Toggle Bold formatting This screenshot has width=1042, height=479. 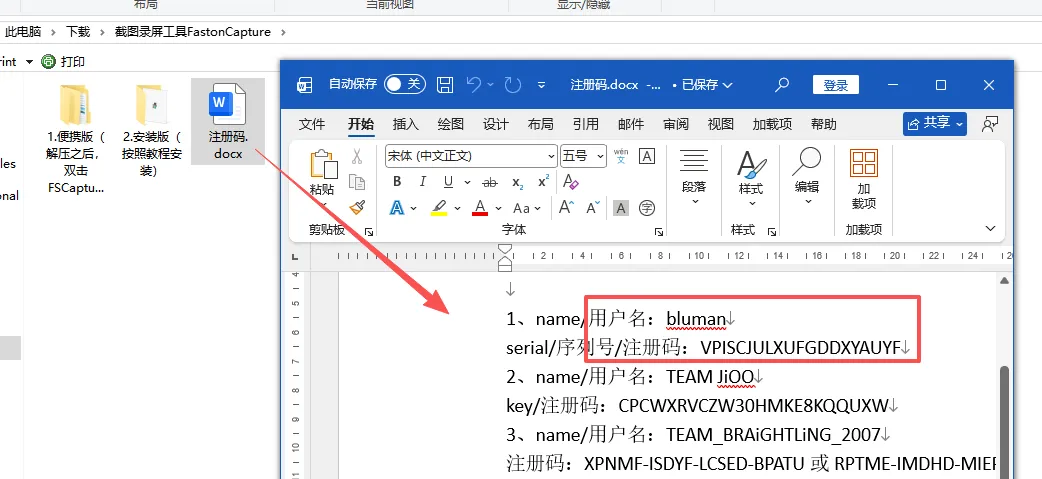point(397,182)
